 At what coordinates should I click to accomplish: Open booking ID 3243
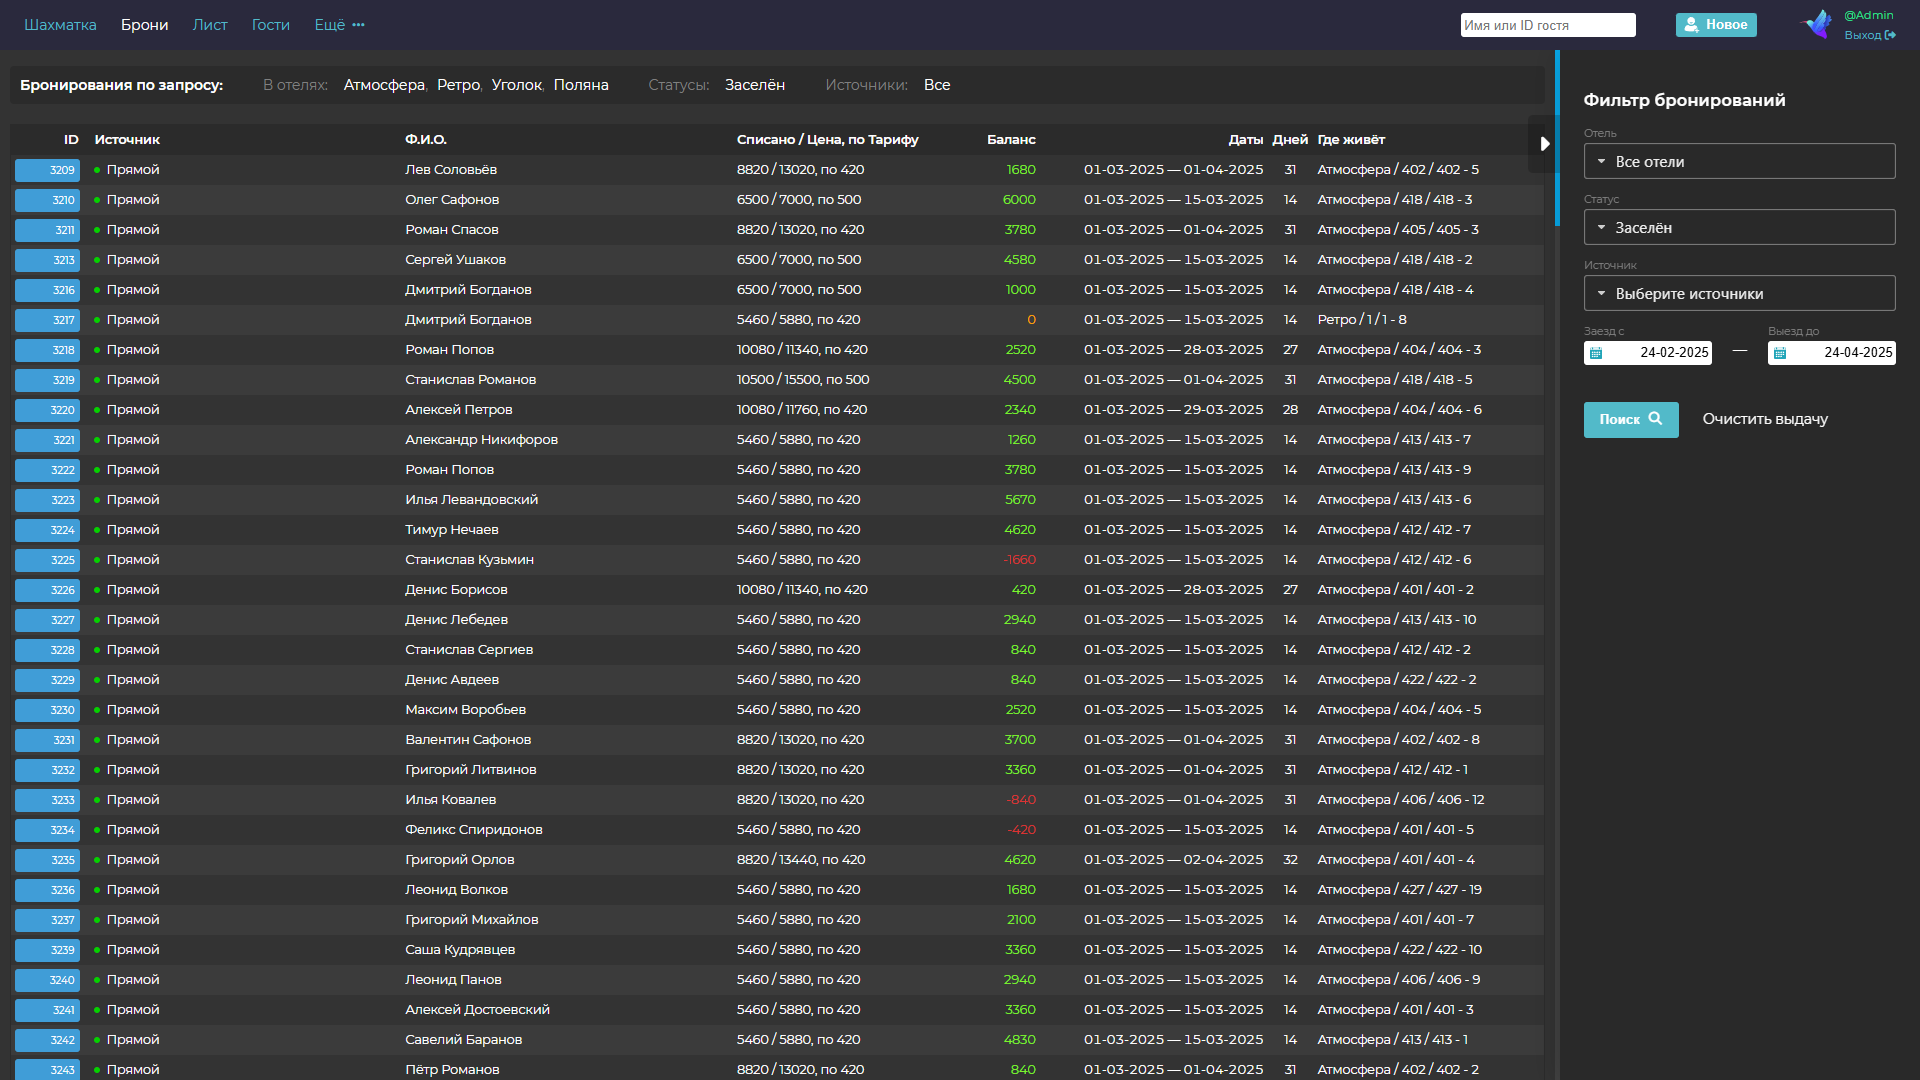(47, 1069)
